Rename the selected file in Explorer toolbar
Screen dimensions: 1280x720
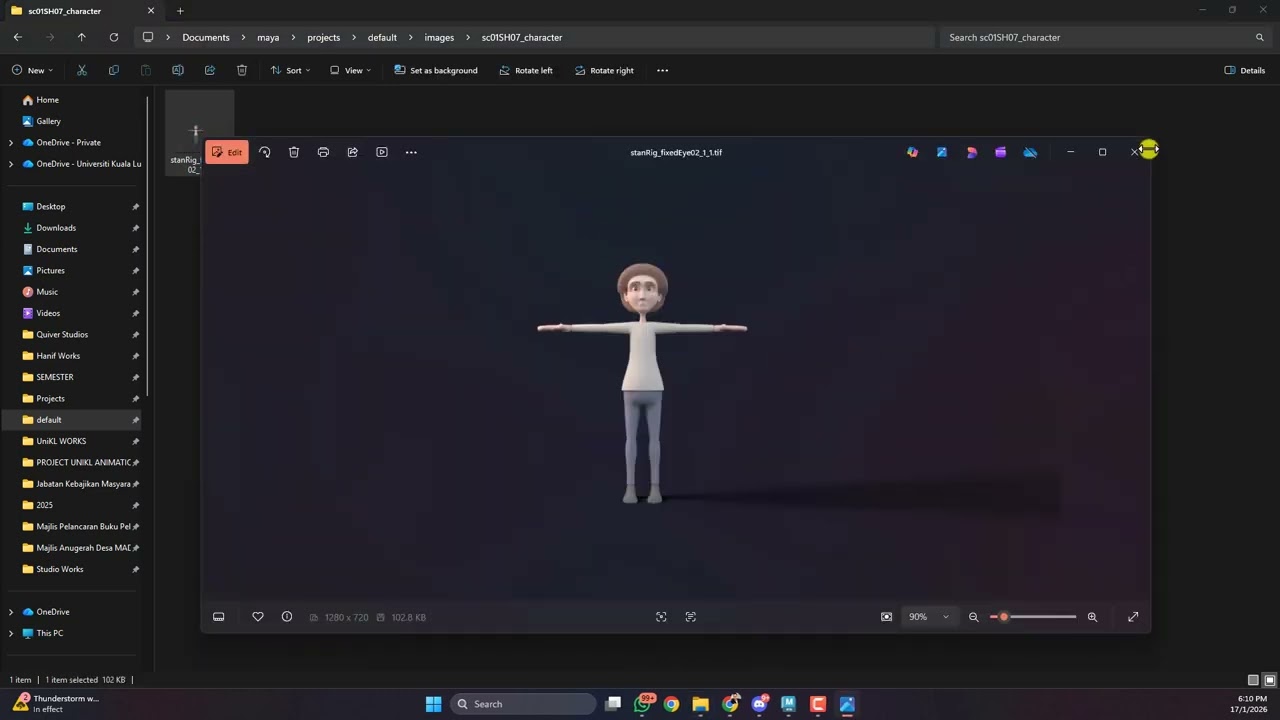(178, 70)
